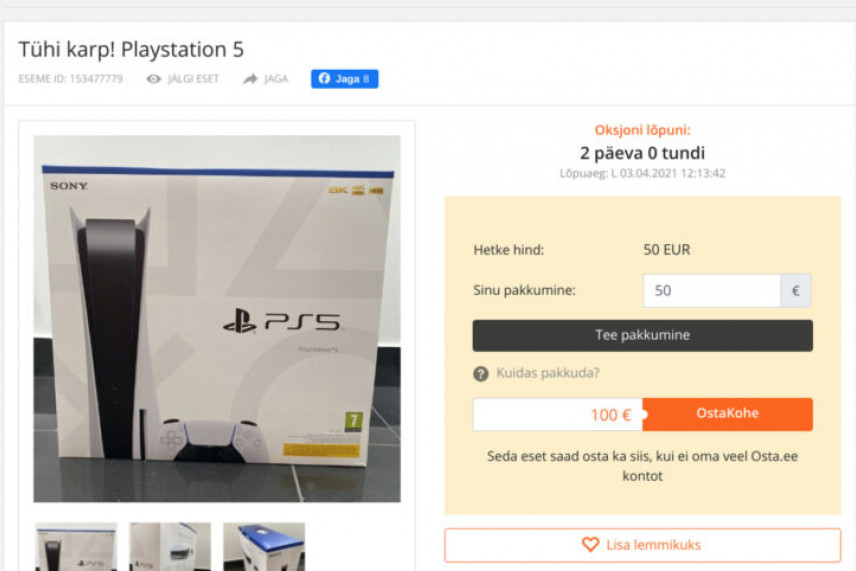Image resolution: width=856 pixels, height=571 pixels.
Task: Click the Sinu pakkumine bid input field
Action: pos(712,290)
